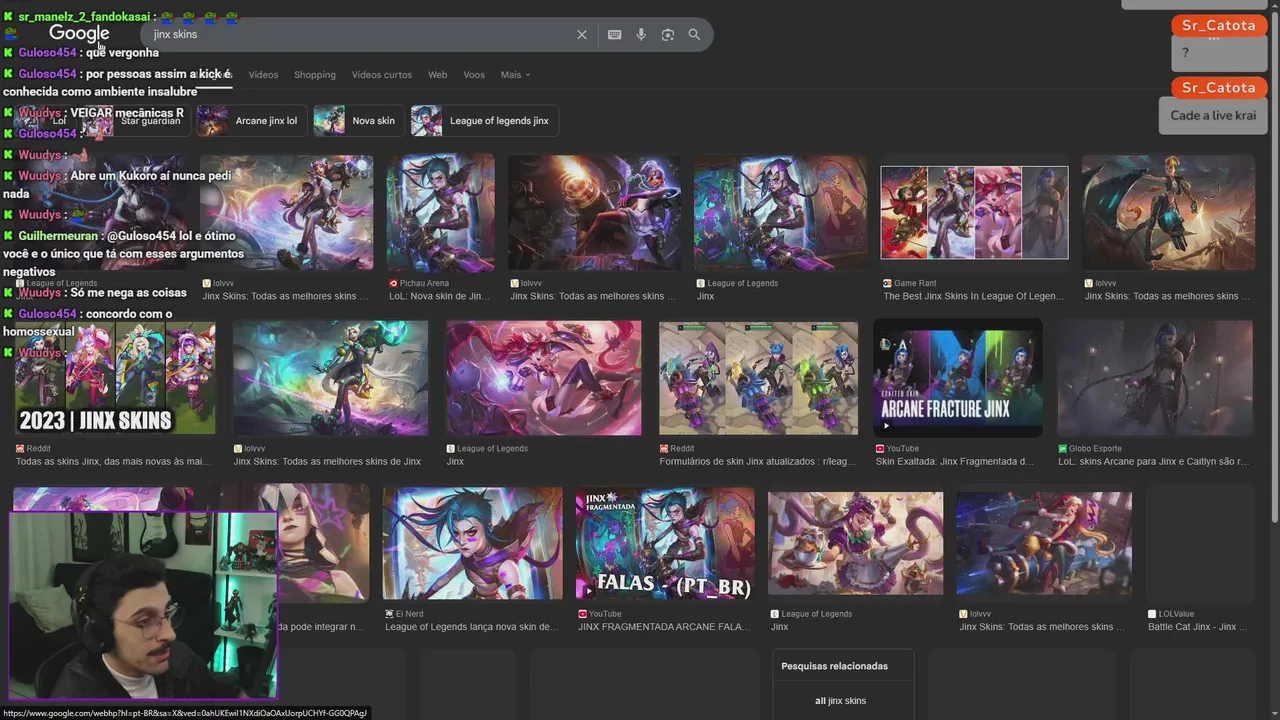The image size is (1280, 720).
Task: Click the Pichau Arena favicon
Action: pos(393,283)
